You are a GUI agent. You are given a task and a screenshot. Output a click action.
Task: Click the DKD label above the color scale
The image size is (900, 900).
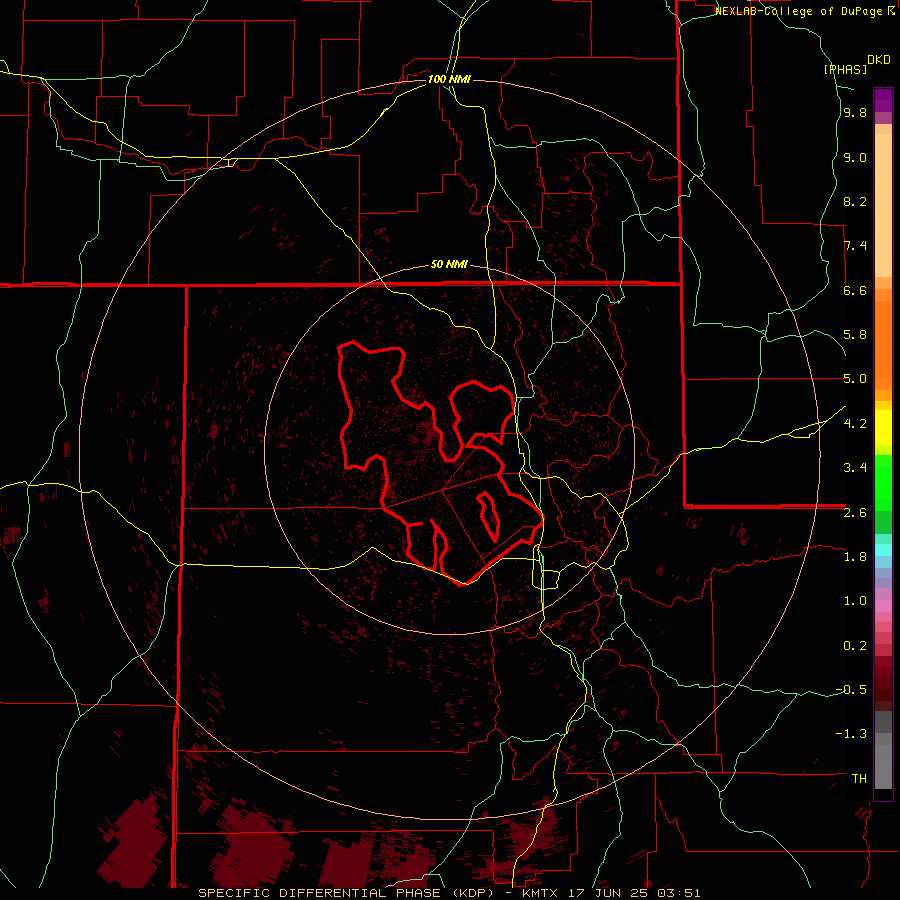coord(879,60)
